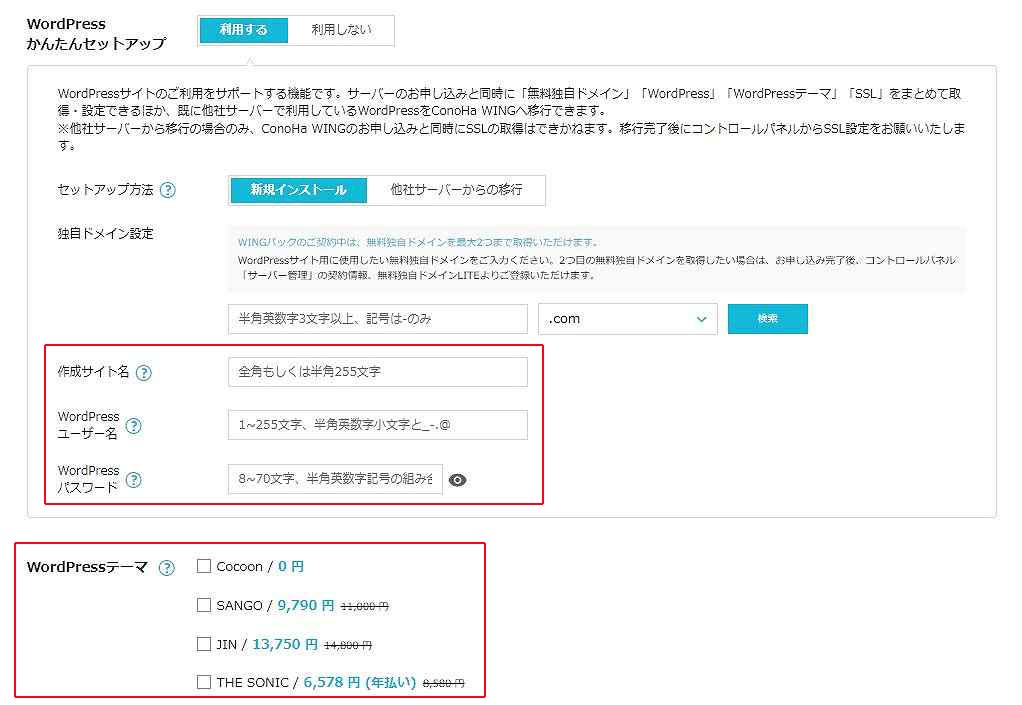The height and width of the screenshot is (705, 1022).
Task: Choose 他社サーバーからの移行 setup method
Action: (456, 190)
